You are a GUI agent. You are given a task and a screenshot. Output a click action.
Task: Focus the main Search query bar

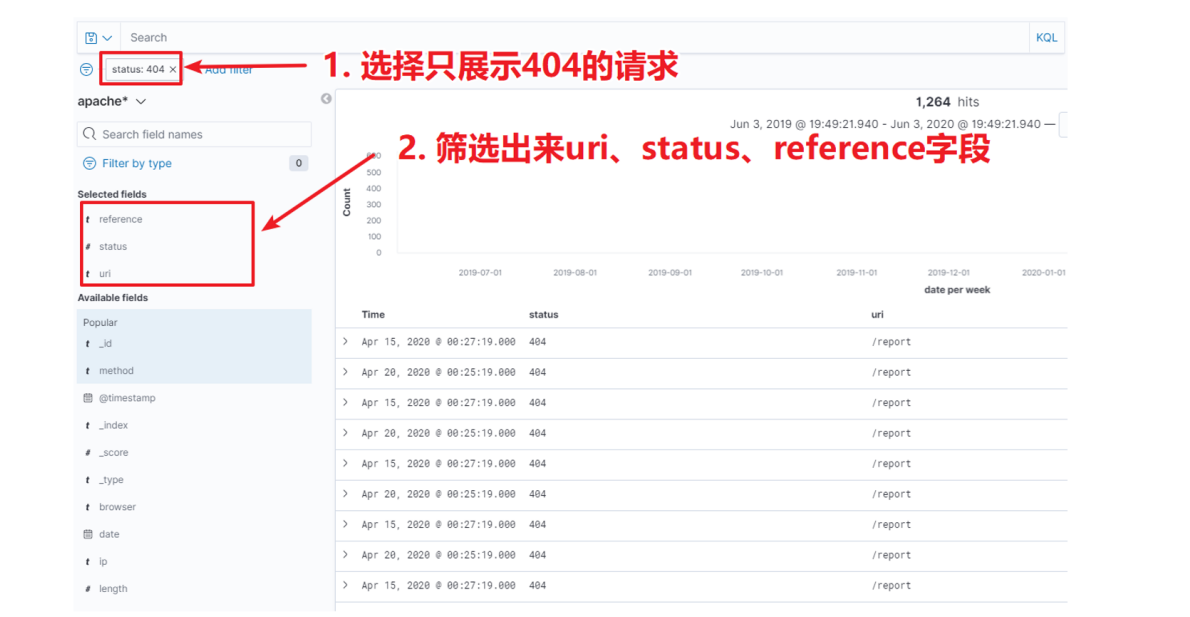click(575, 37)
